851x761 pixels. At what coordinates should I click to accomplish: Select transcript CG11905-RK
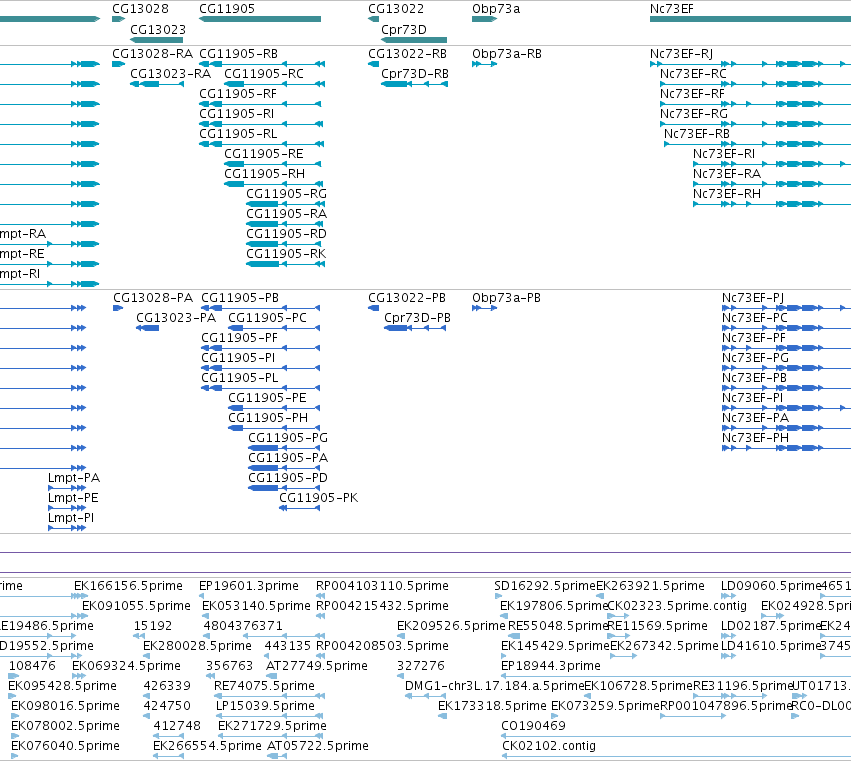pyautogui.click(x=286, y=255)
